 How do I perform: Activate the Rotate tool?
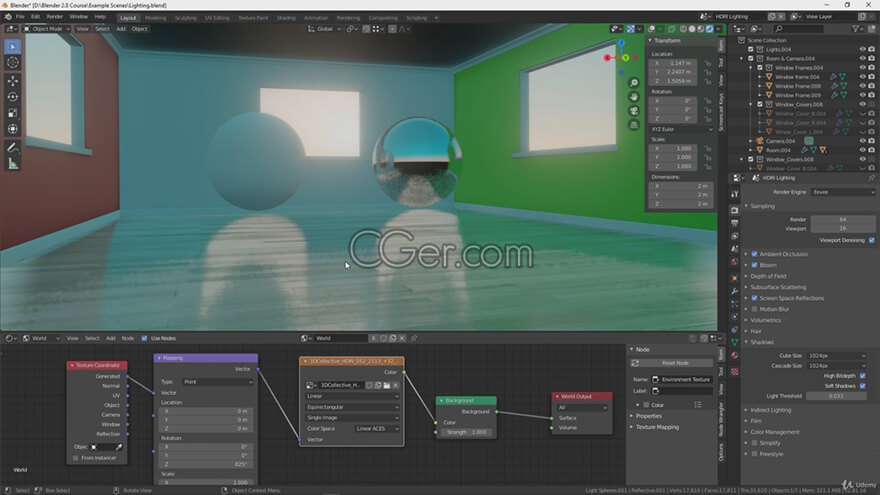pyautogui.click(x=12, y=97)
